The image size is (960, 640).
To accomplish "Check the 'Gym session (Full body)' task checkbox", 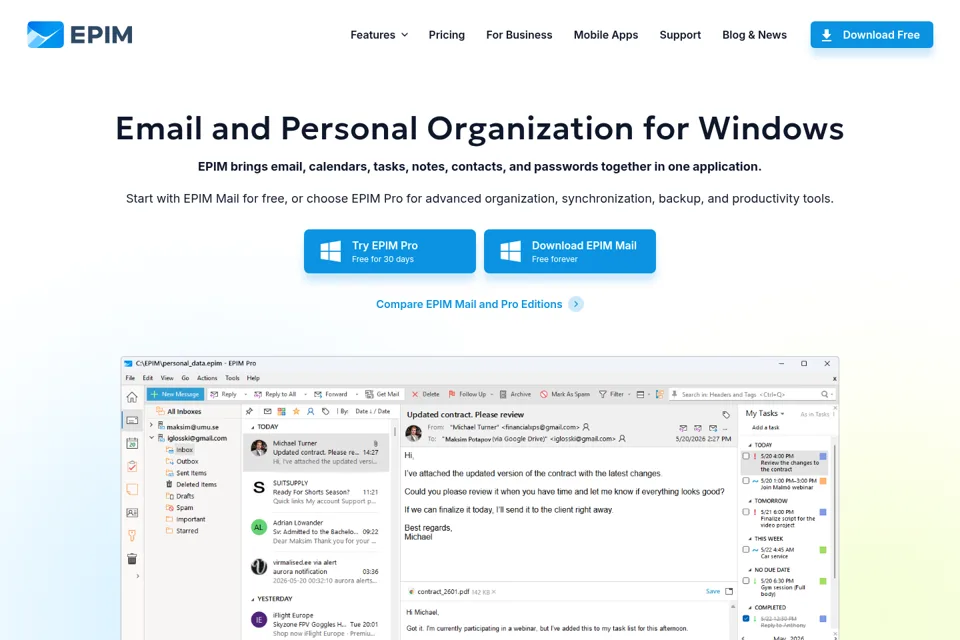I will click(746, 581).
